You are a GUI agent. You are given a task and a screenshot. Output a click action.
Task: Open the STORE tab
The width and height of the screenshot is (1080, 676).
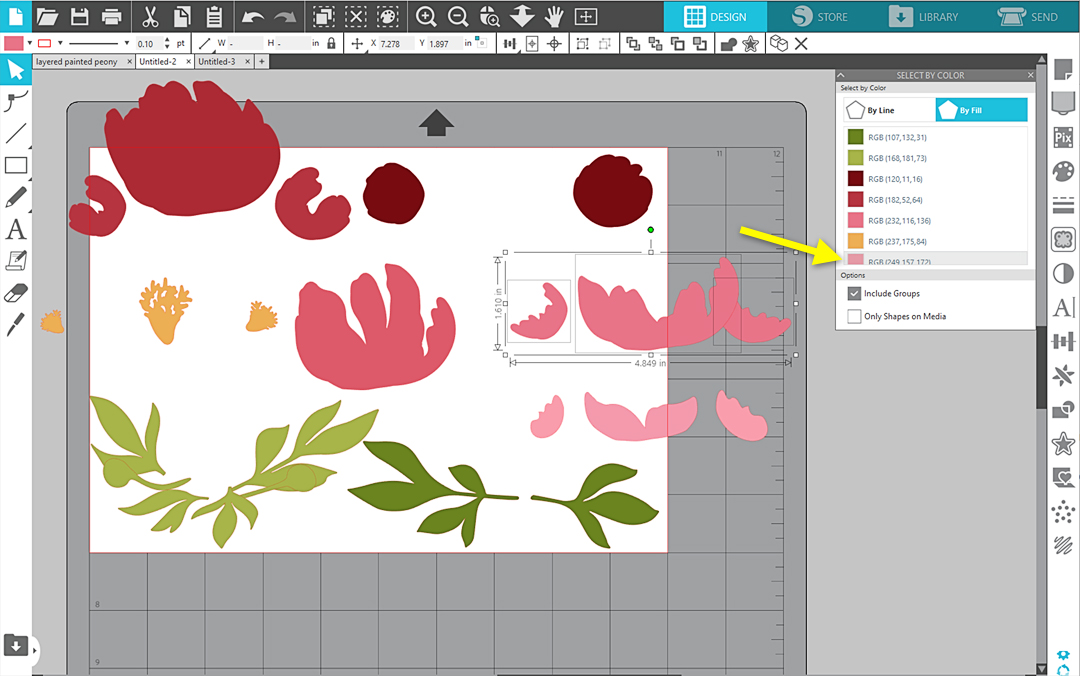tap(820, 17)
